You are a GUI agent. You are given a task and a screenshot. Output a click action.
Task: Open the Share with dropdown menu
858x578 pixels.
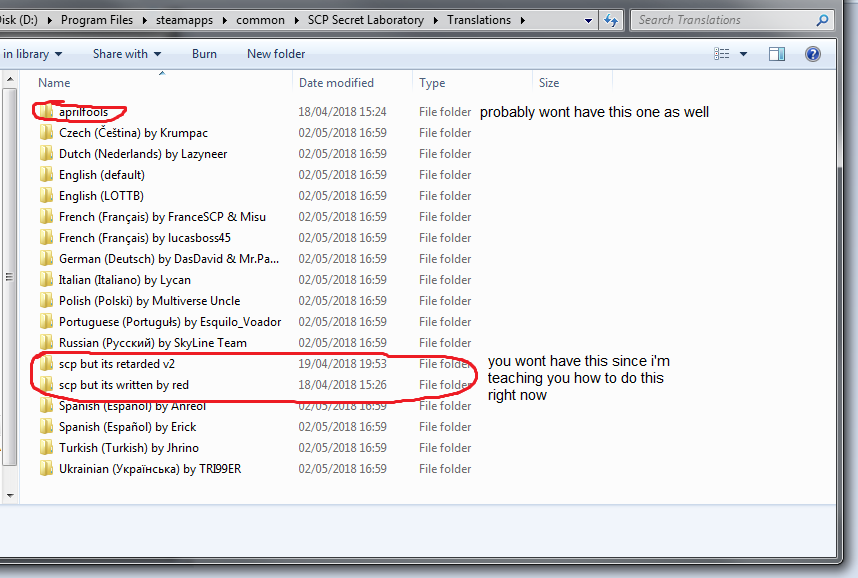coord(126,54)
